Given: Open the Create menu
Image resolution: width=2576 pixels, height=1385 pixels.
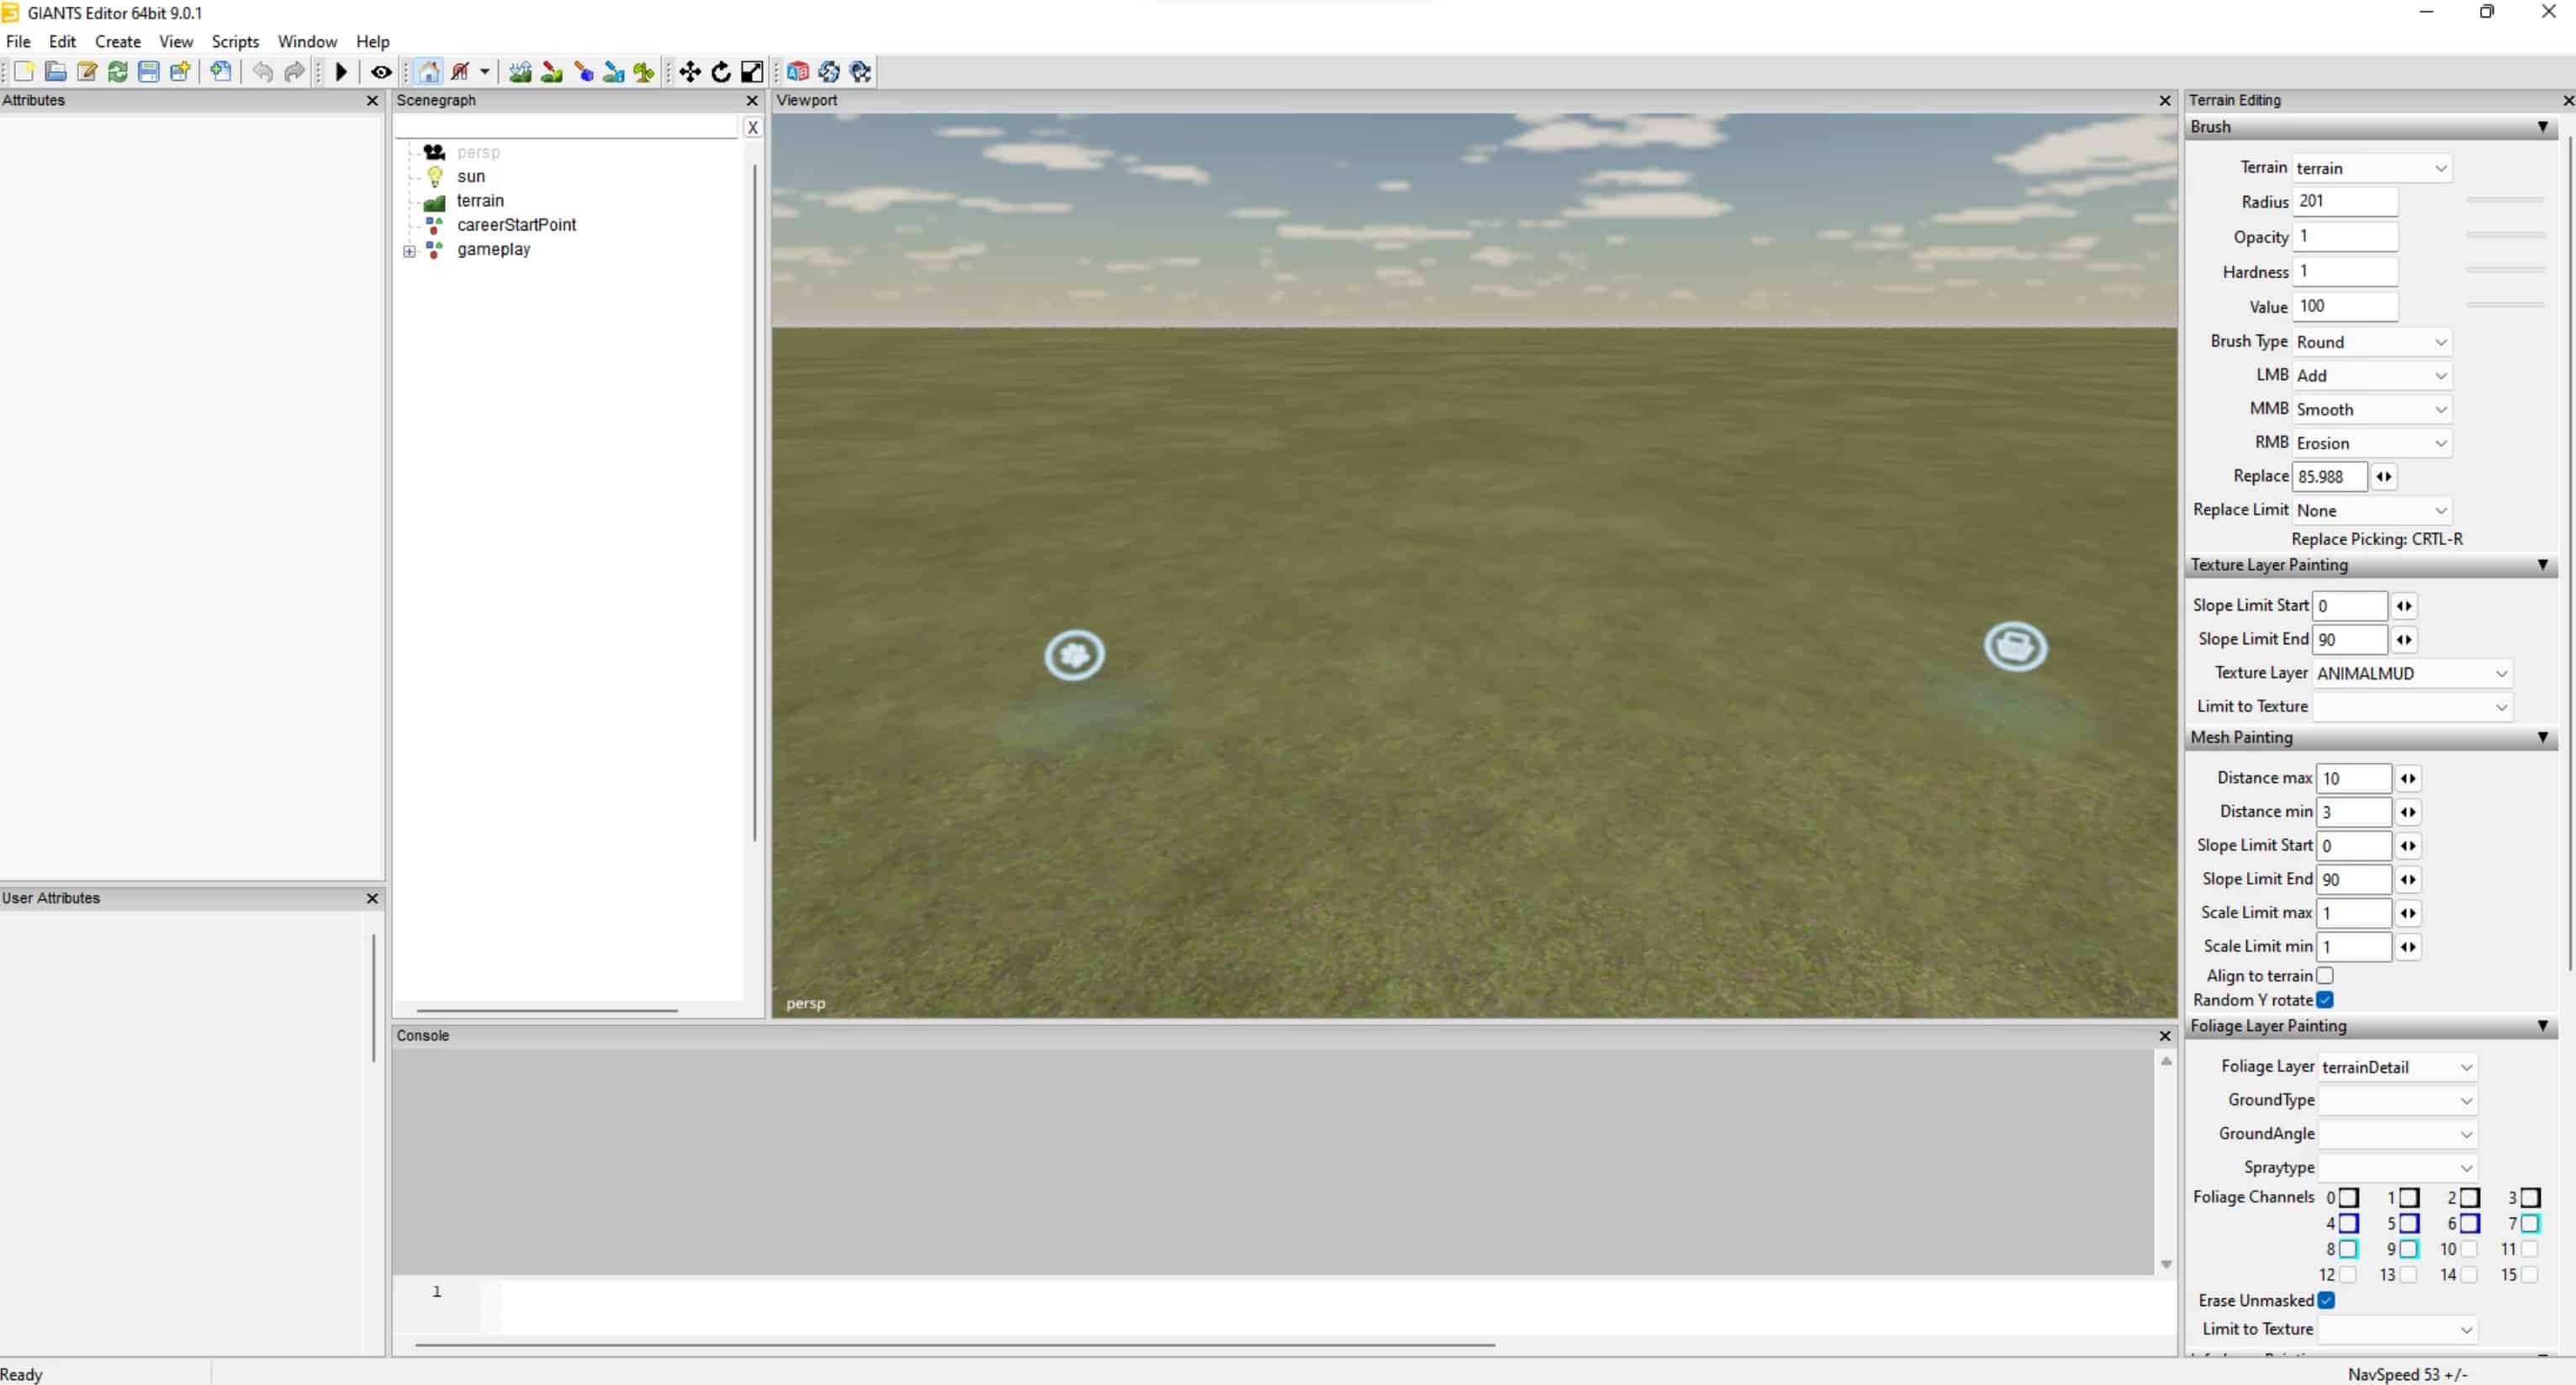Looking at the screenshot, I should tap(117, 41).
